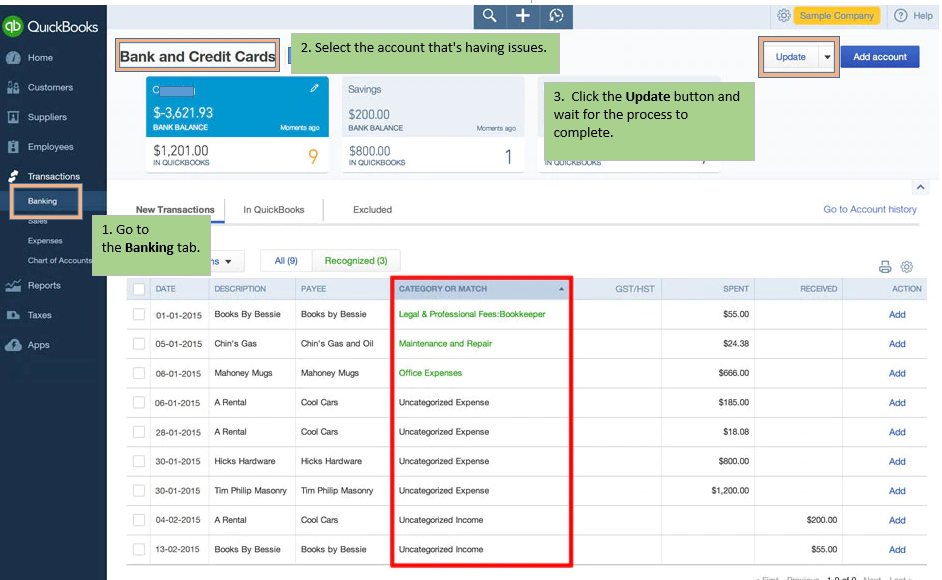Viewport: 942px width, 580px height.
Task: Click the Help question mark icon
Action: [x=900, y=16]
